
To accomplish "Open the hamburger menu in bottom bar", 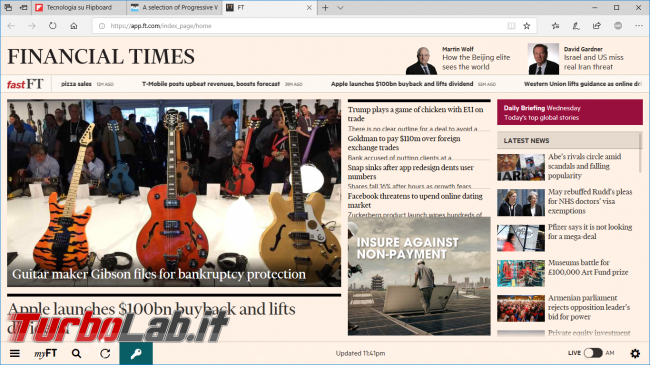I will [15, 353].
